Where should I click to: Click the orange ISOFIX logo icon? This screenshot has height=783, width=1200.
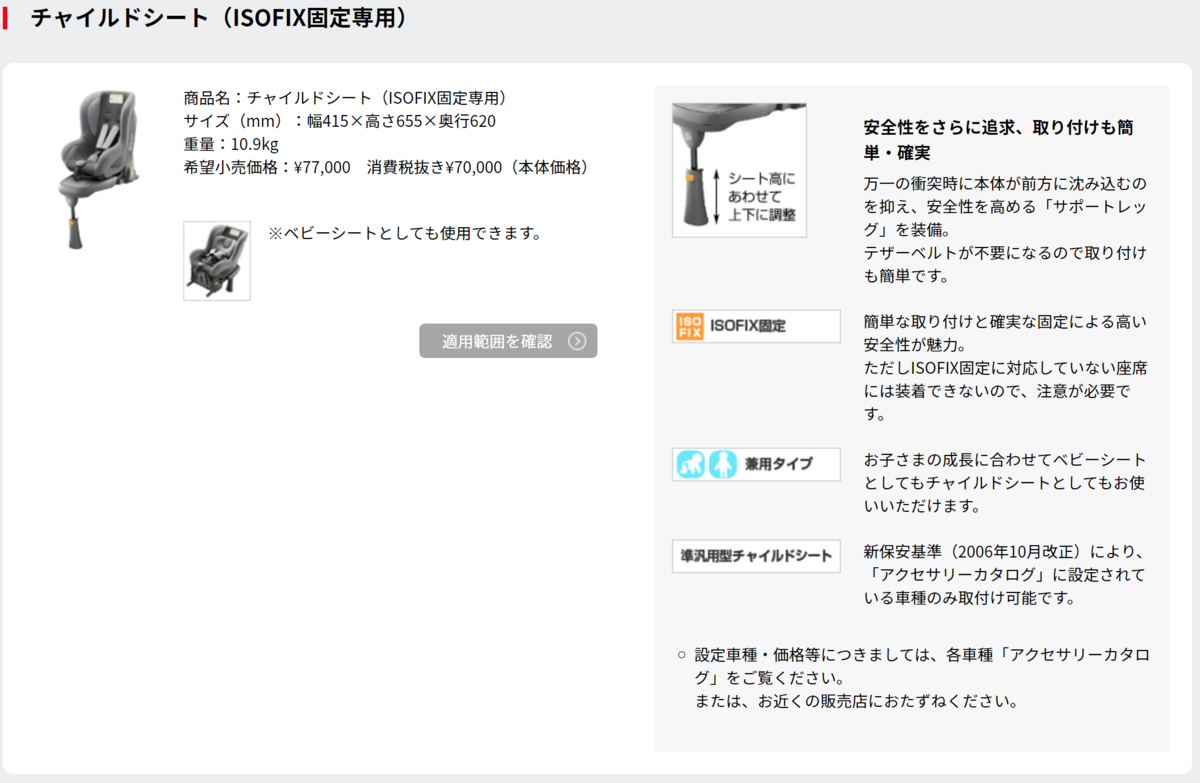click(690, 326)
